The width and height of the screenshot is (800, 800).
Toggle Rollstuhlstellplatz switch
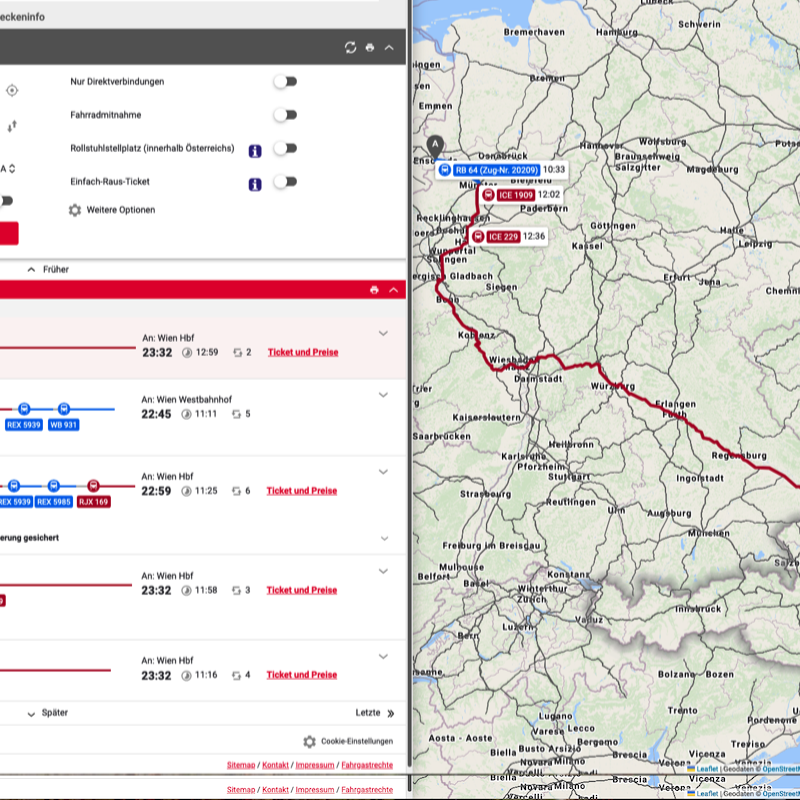(285, 148)
